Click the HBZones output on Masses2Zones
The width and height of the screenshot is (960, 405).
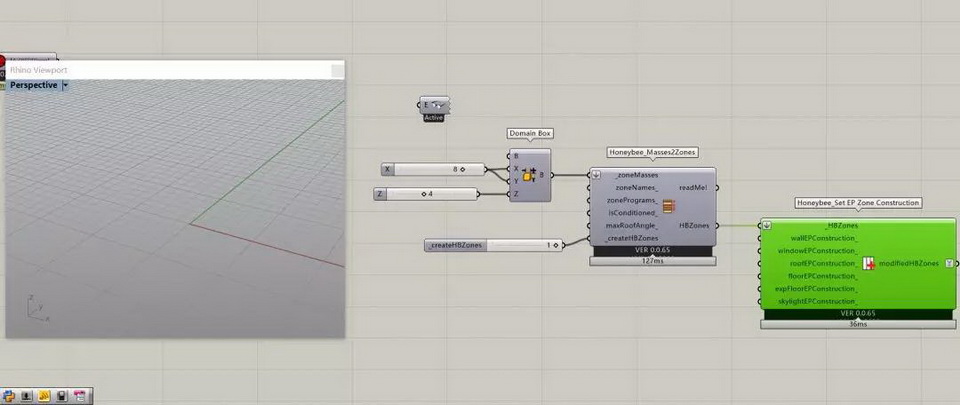pos(693,226)
